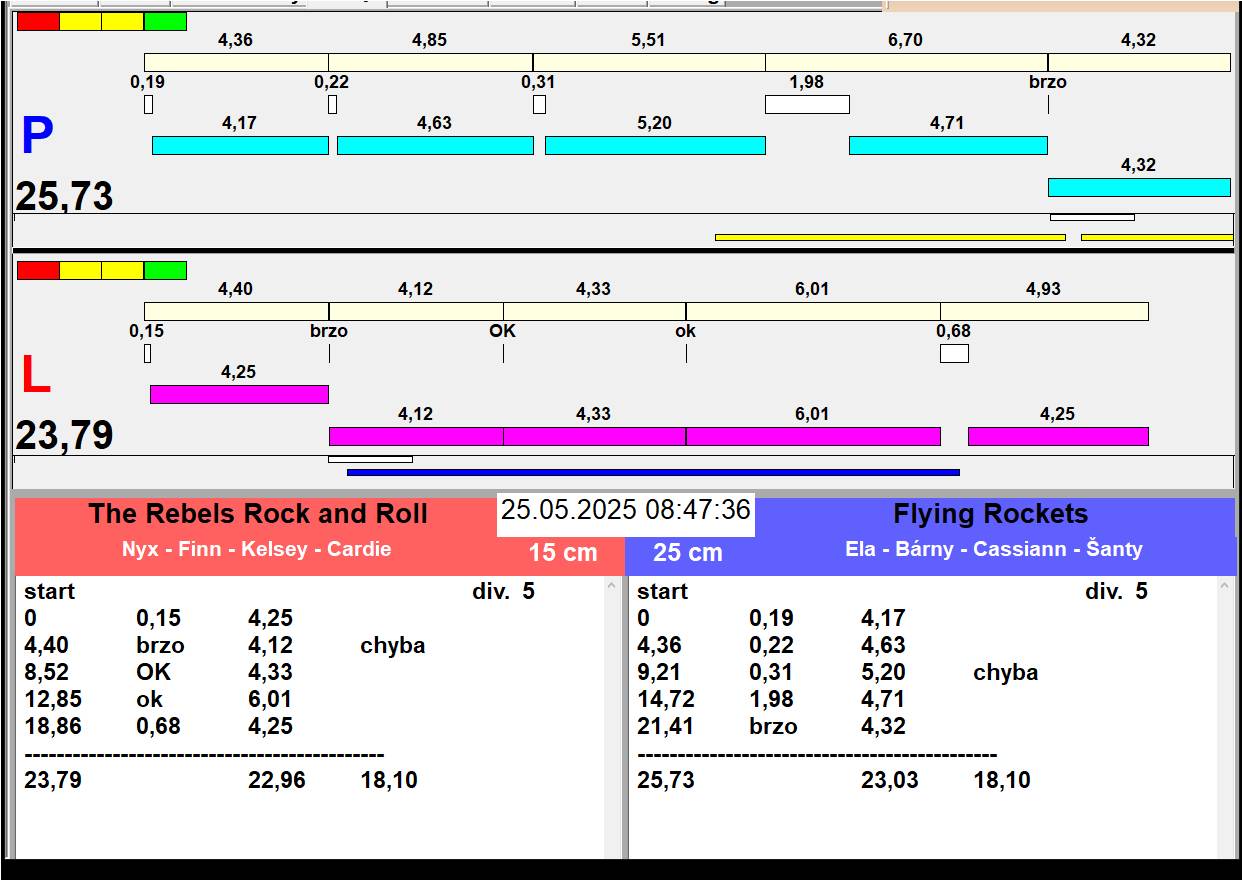Select the cyan bar labeled 4,63

(x=435, y=145)
